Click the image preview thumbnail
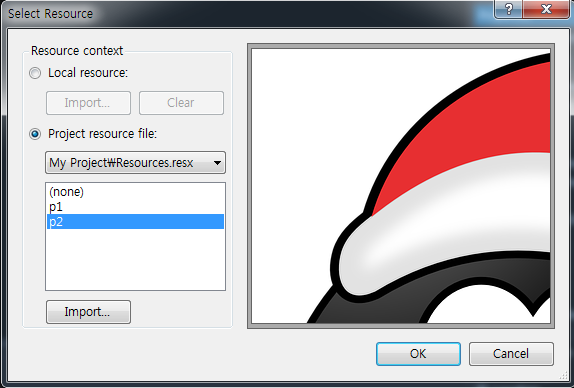Image resolution: width=574 pixels, height=388 pixels. tap(401, 186)
